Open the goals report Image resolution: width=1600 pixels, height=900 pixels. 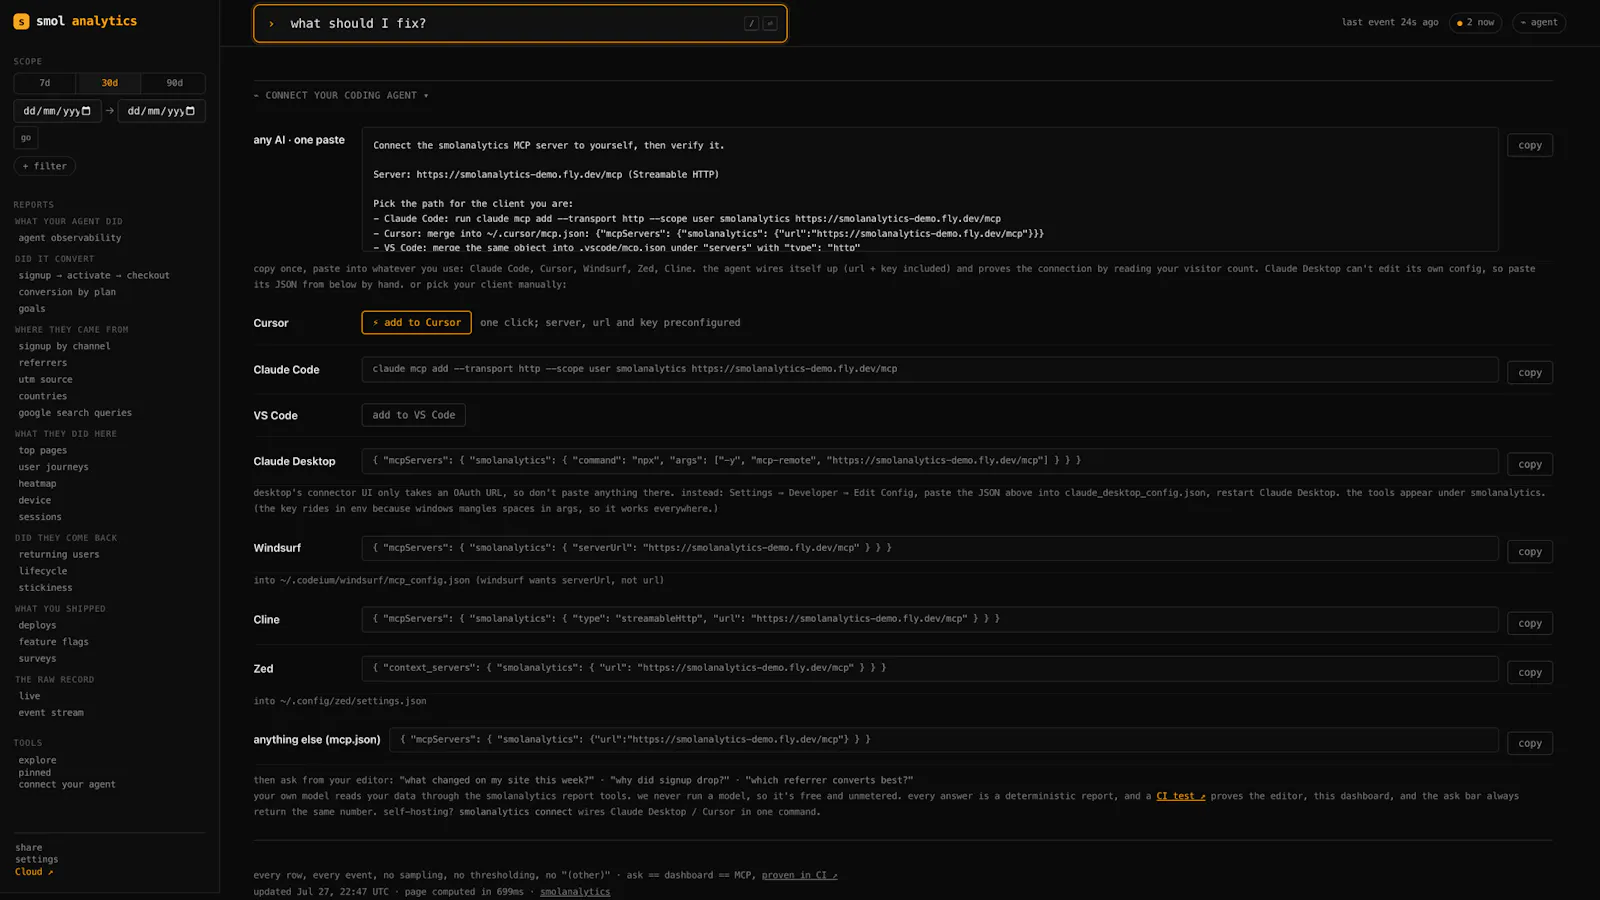[x=32, y=309]
